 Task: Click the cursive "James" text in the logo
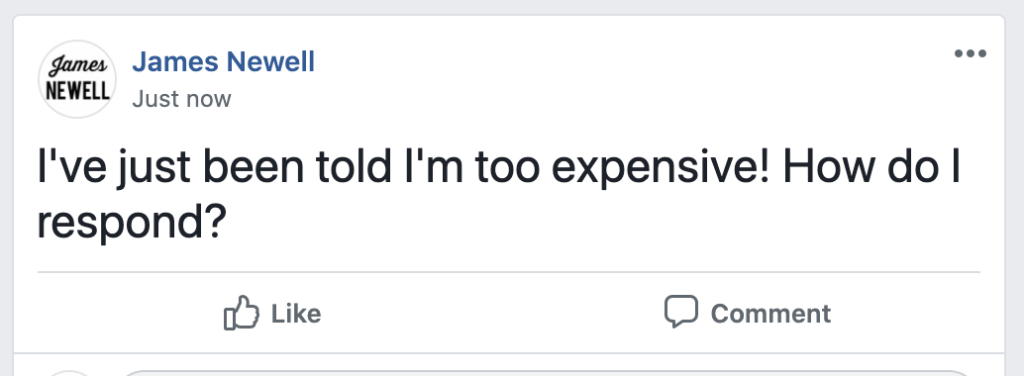tap(78, 66)
